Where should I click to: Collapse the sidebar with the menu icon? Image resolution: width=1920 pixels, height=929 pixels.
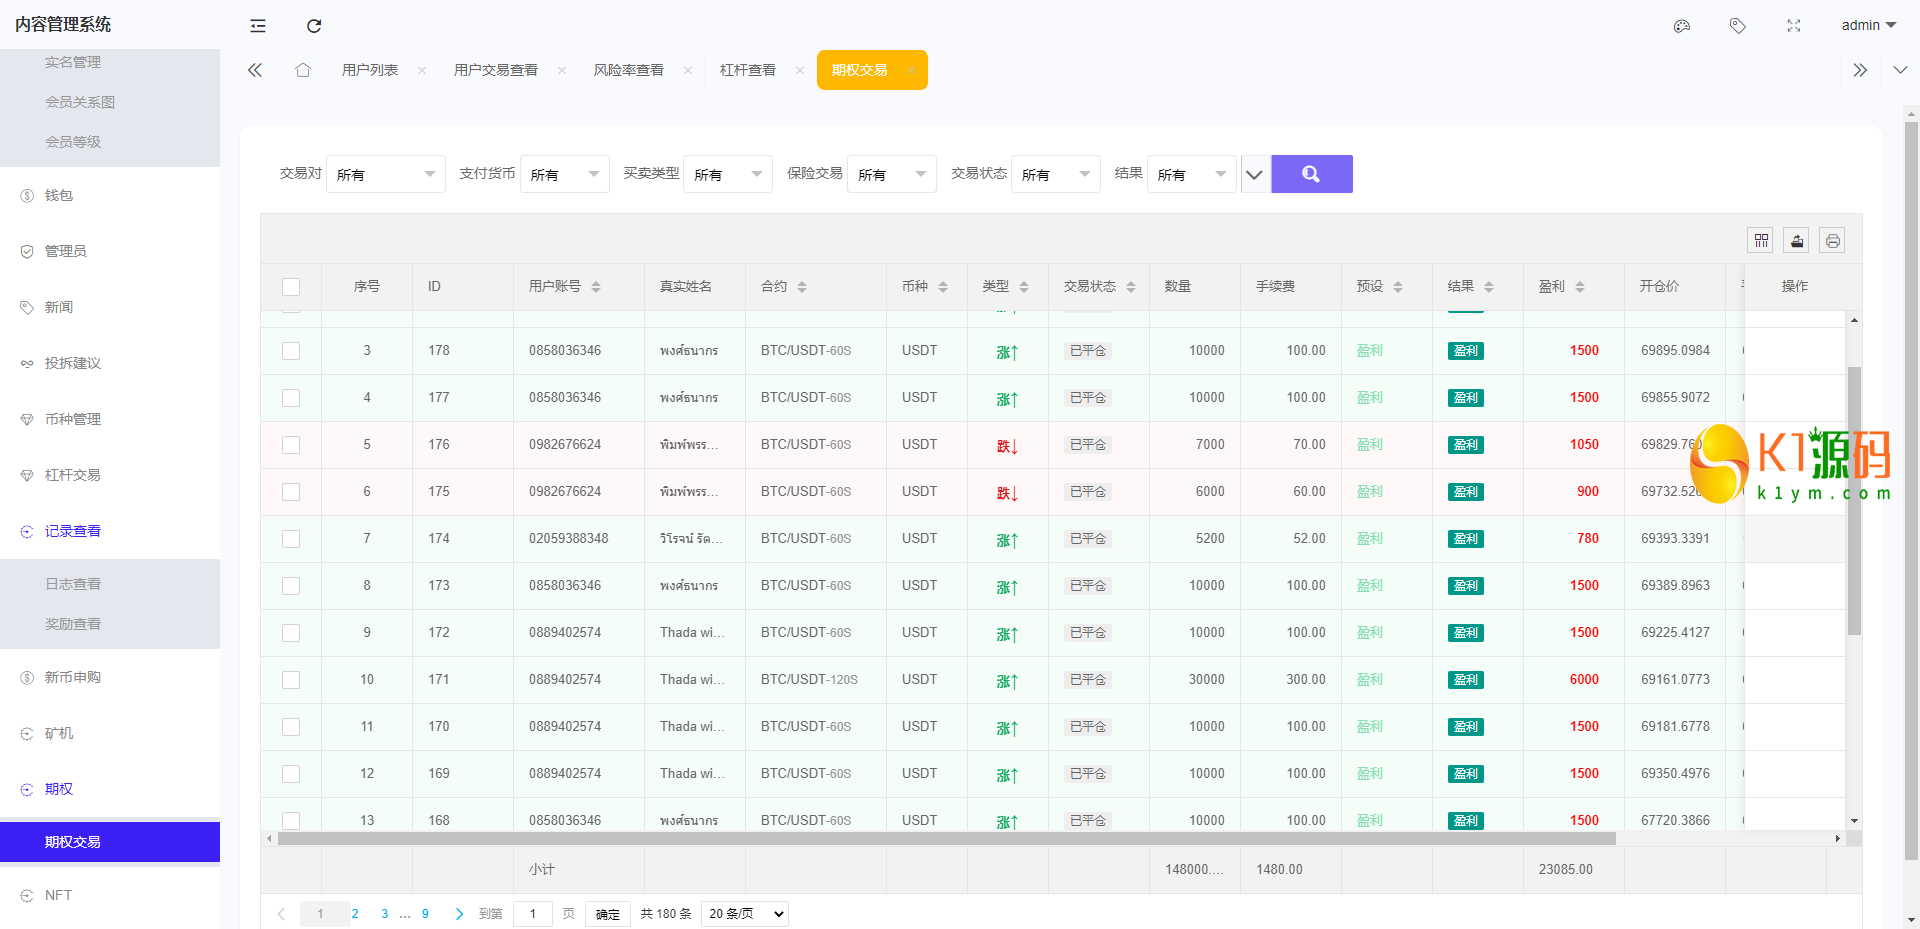[258, 26]
